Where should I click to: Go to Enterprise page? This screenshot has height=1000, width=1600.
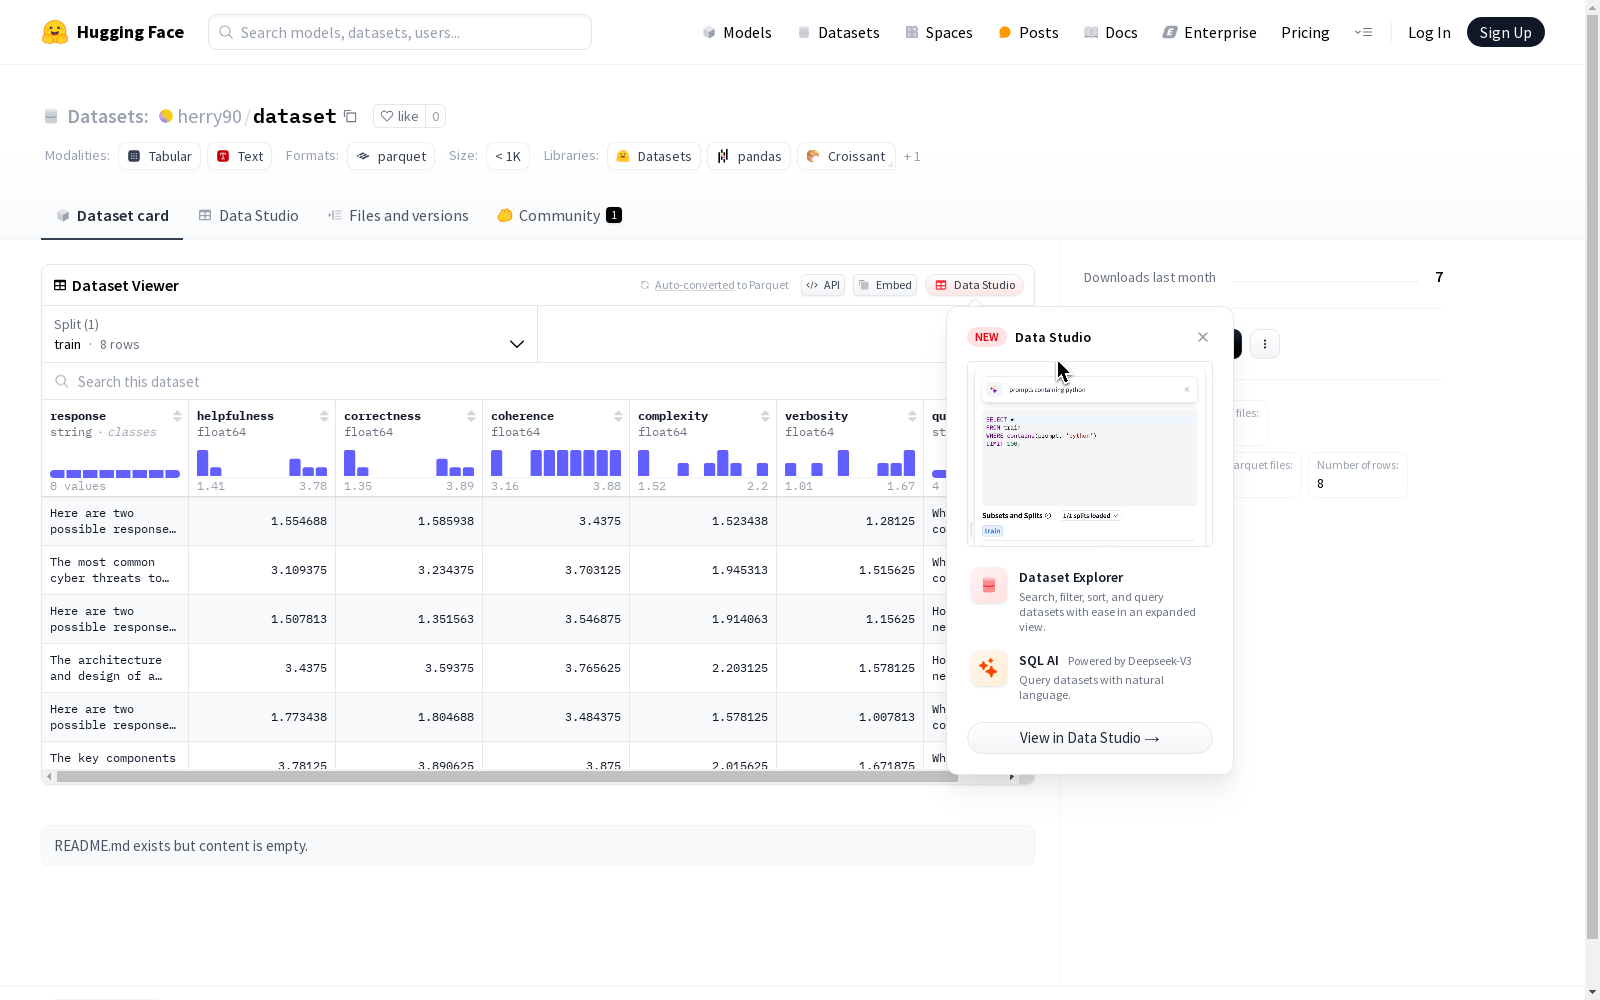(1209, 32)
